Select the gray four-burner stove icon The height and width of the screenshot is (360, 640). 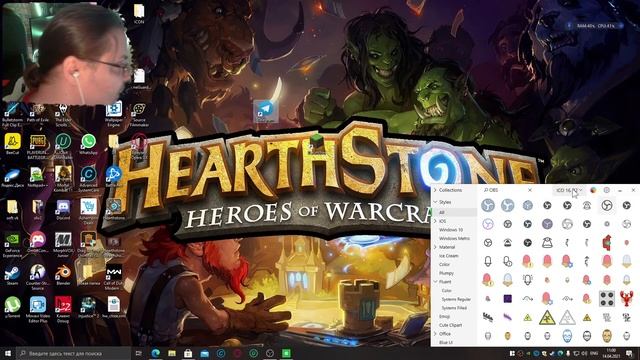tap(607, 298)
